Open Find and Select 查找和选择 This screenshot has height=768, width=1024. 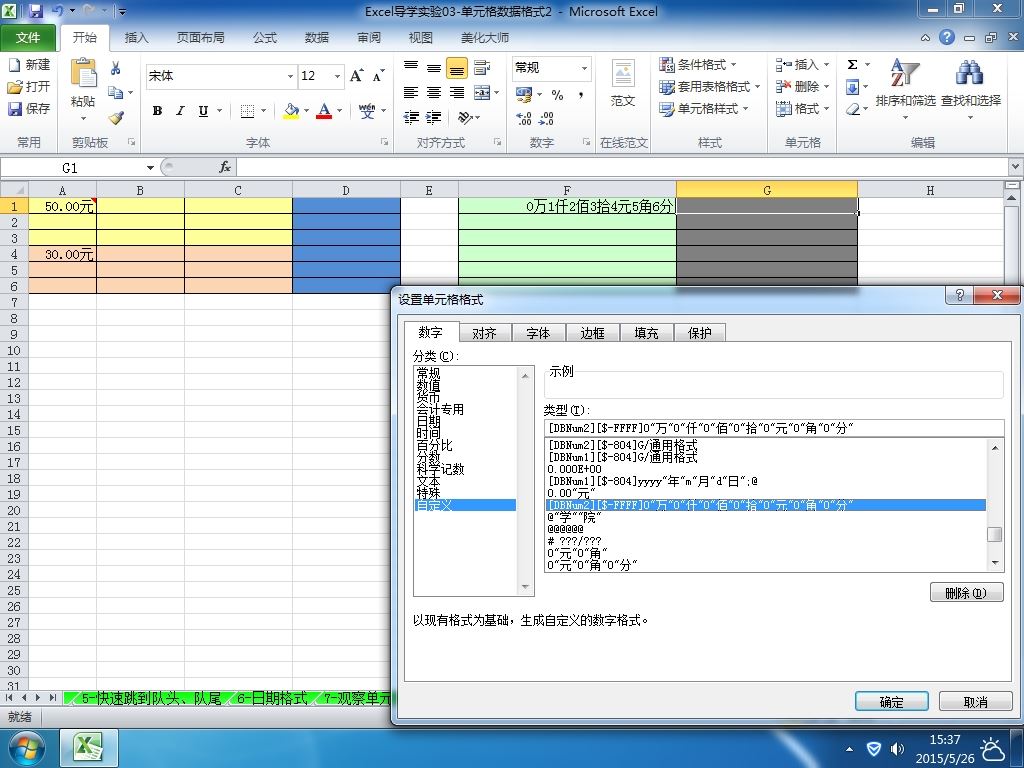[970, 89]
